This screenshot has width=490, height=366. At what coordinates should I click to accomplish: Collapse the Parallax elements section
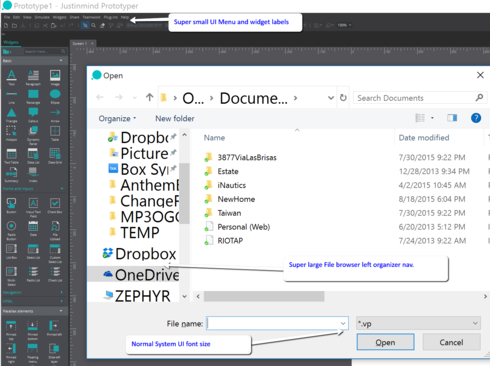click(x=61, y=311)
